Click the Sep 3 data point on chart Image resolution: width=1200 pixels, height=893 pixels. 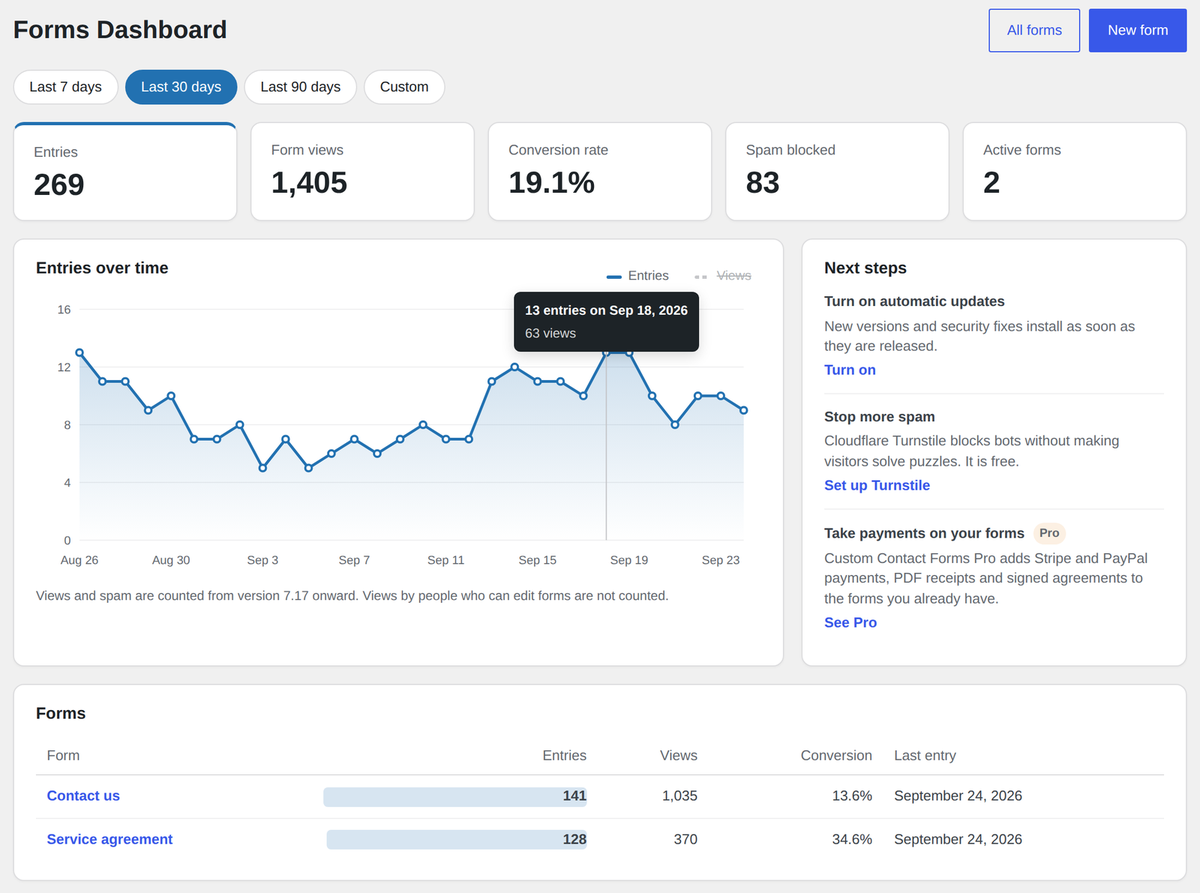[262, 468]
